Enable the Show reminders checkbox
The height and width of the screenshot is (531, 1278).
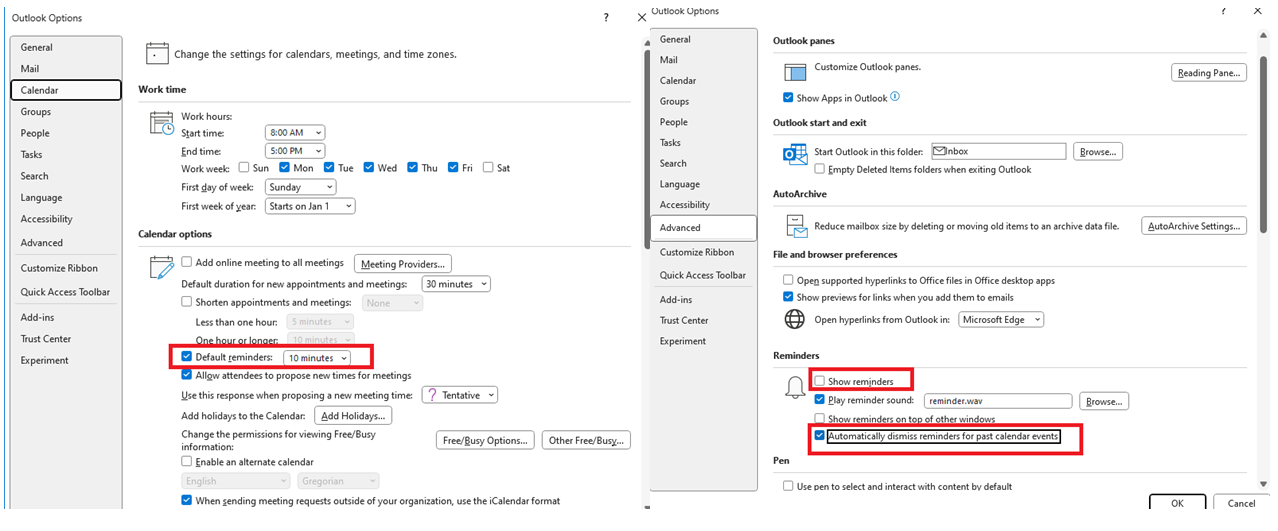pyautogui.click(x=820, y=381)
